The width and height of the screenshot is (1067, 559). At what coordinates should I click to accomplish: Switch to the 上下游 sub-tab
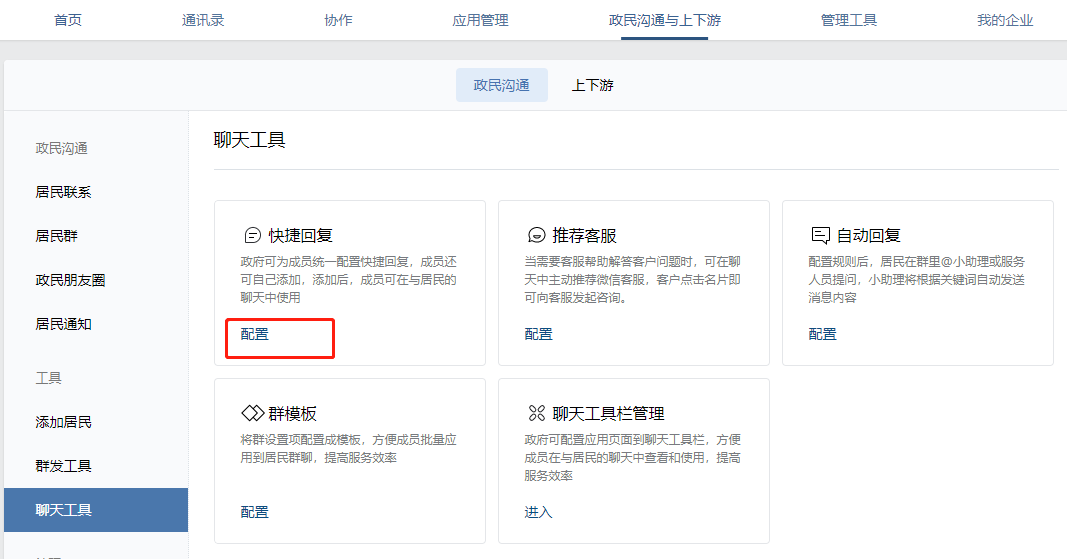[x=593, y=85]
